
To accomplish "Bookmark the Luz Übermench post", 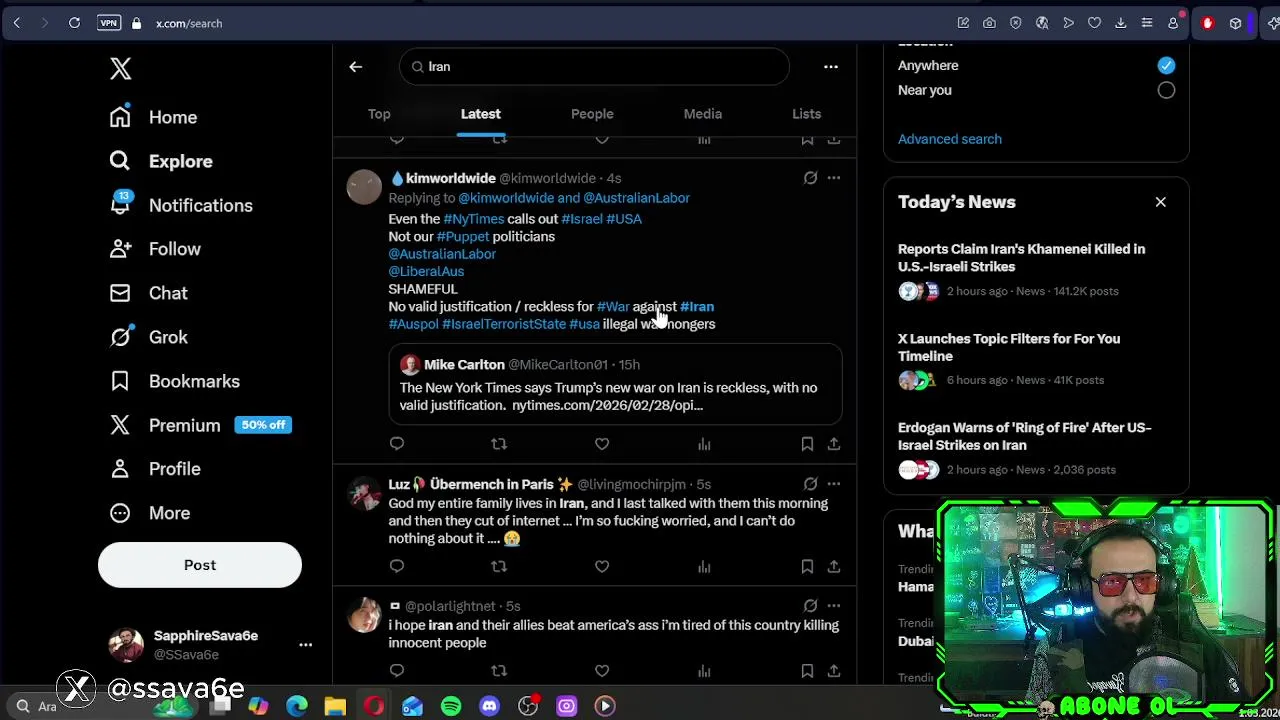I will pos(807,566).
